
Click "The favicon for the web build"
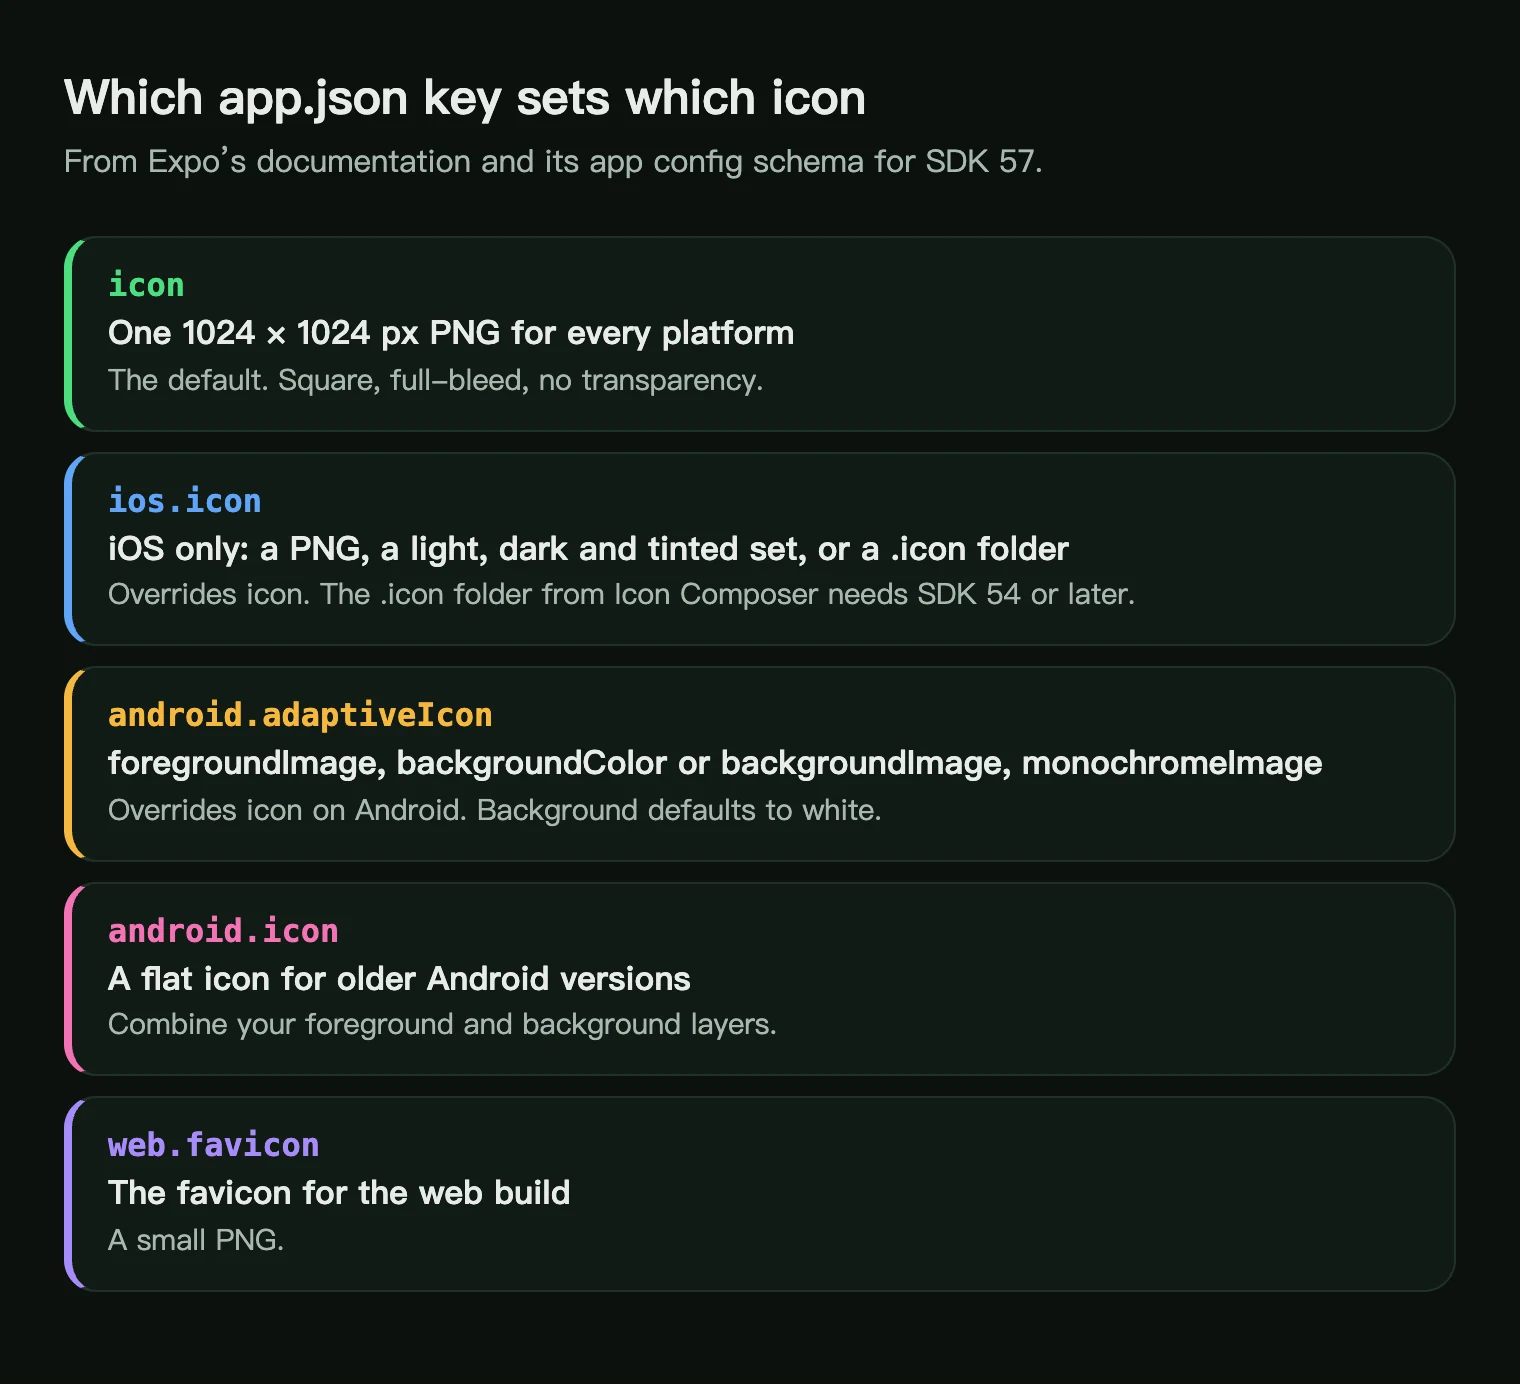339,1193
